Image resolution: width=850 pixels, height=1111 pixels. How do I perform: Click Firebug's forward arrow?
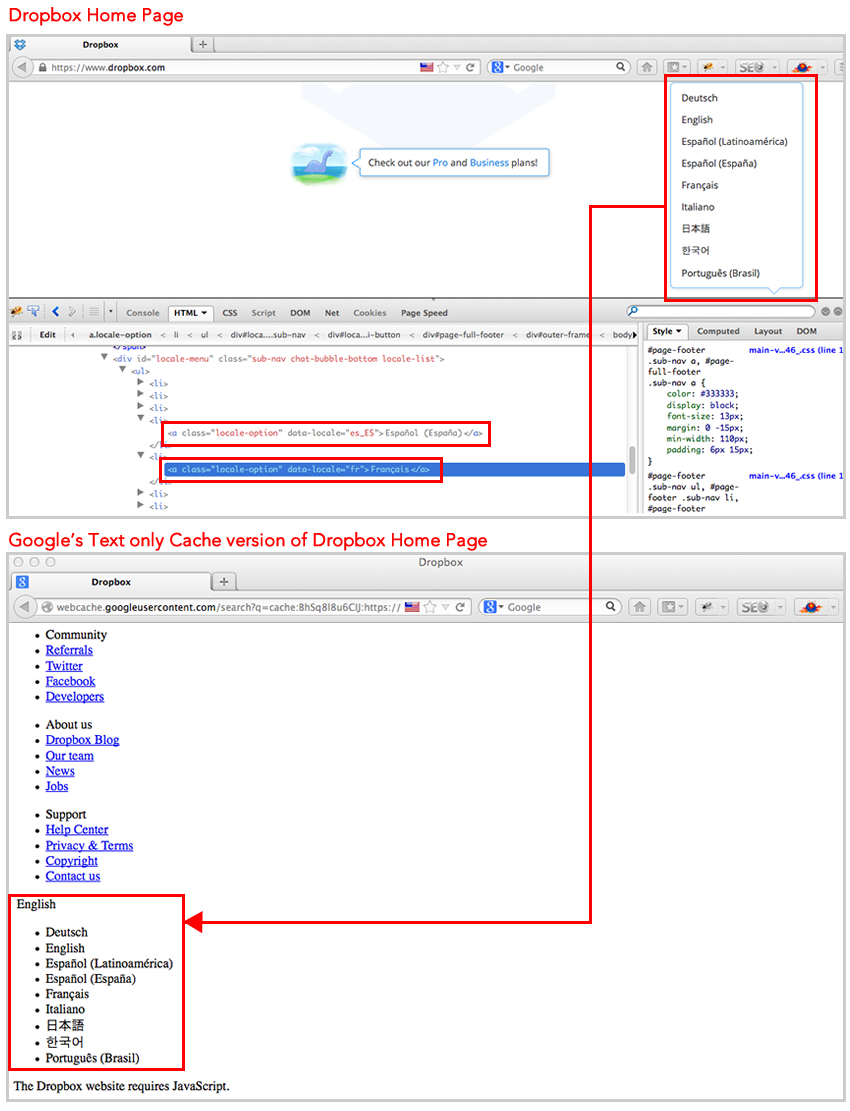(x=72, y=312)
